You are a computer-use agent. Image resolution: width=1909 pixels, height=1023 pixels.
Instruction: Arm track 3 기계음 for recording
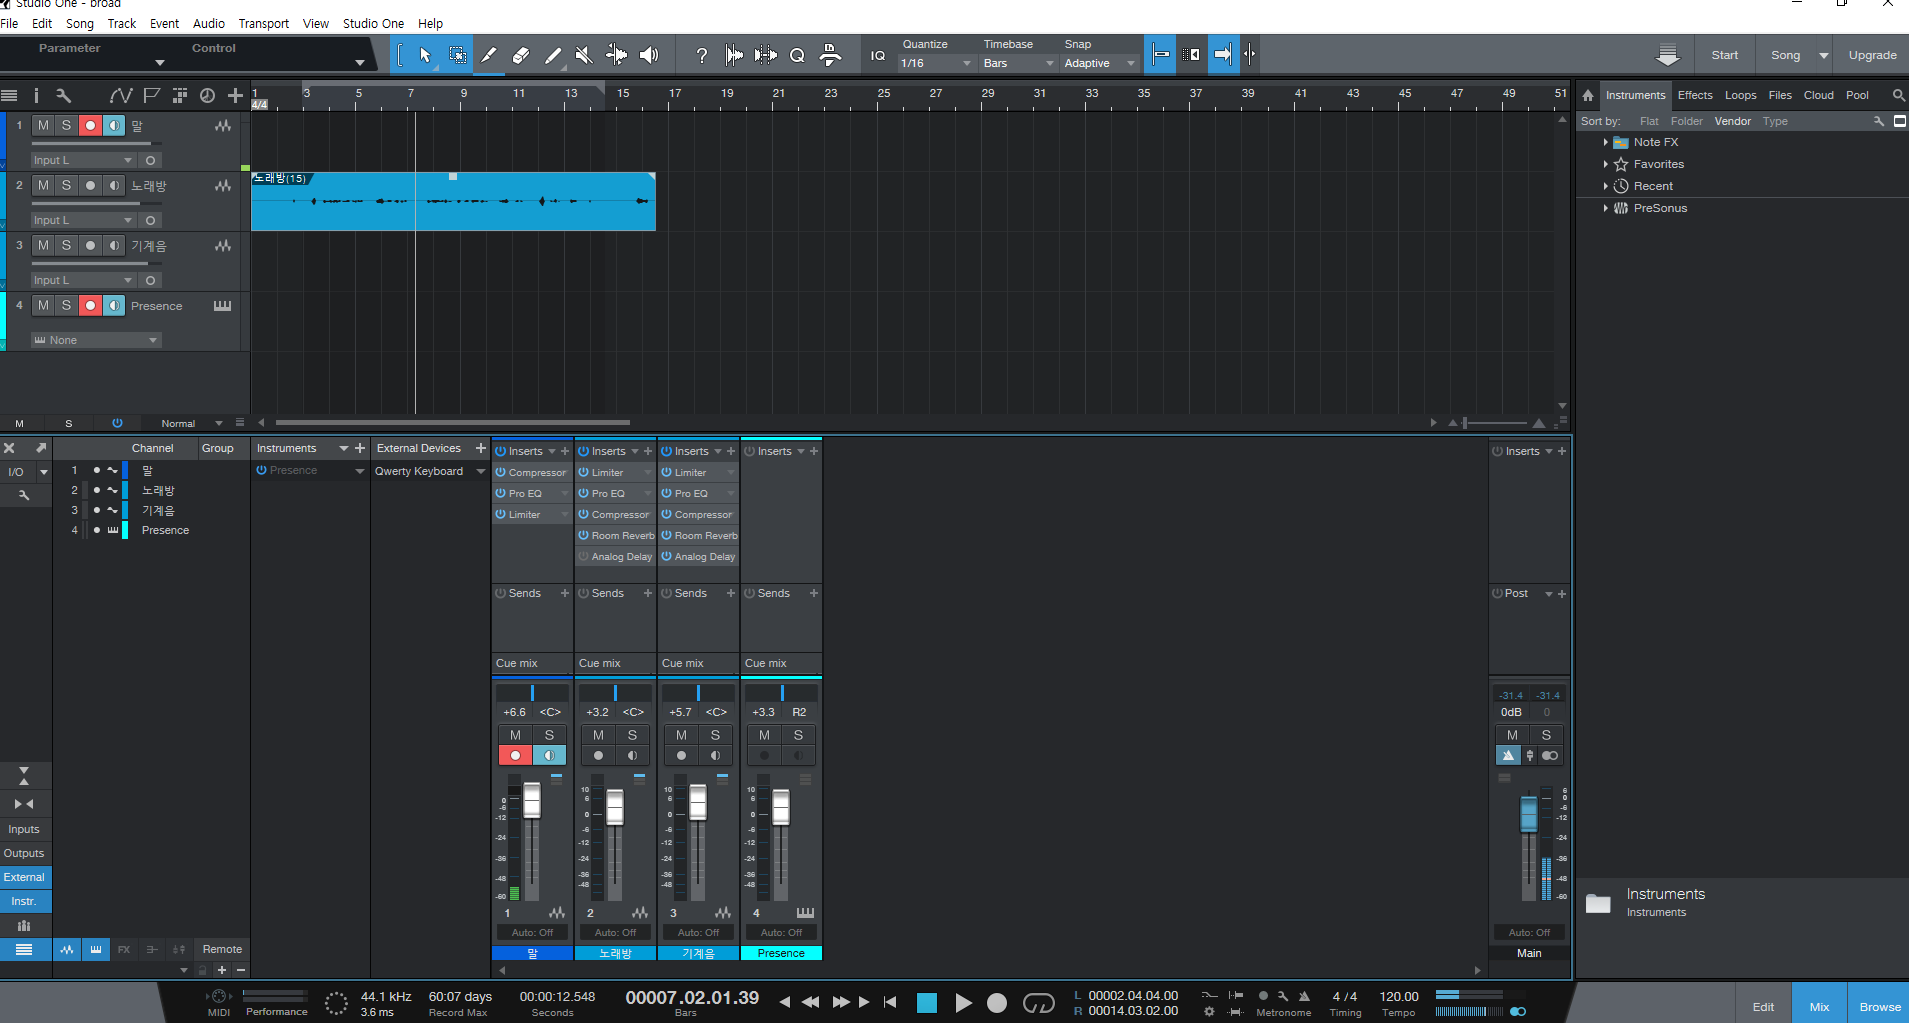(x=90, y=245)
